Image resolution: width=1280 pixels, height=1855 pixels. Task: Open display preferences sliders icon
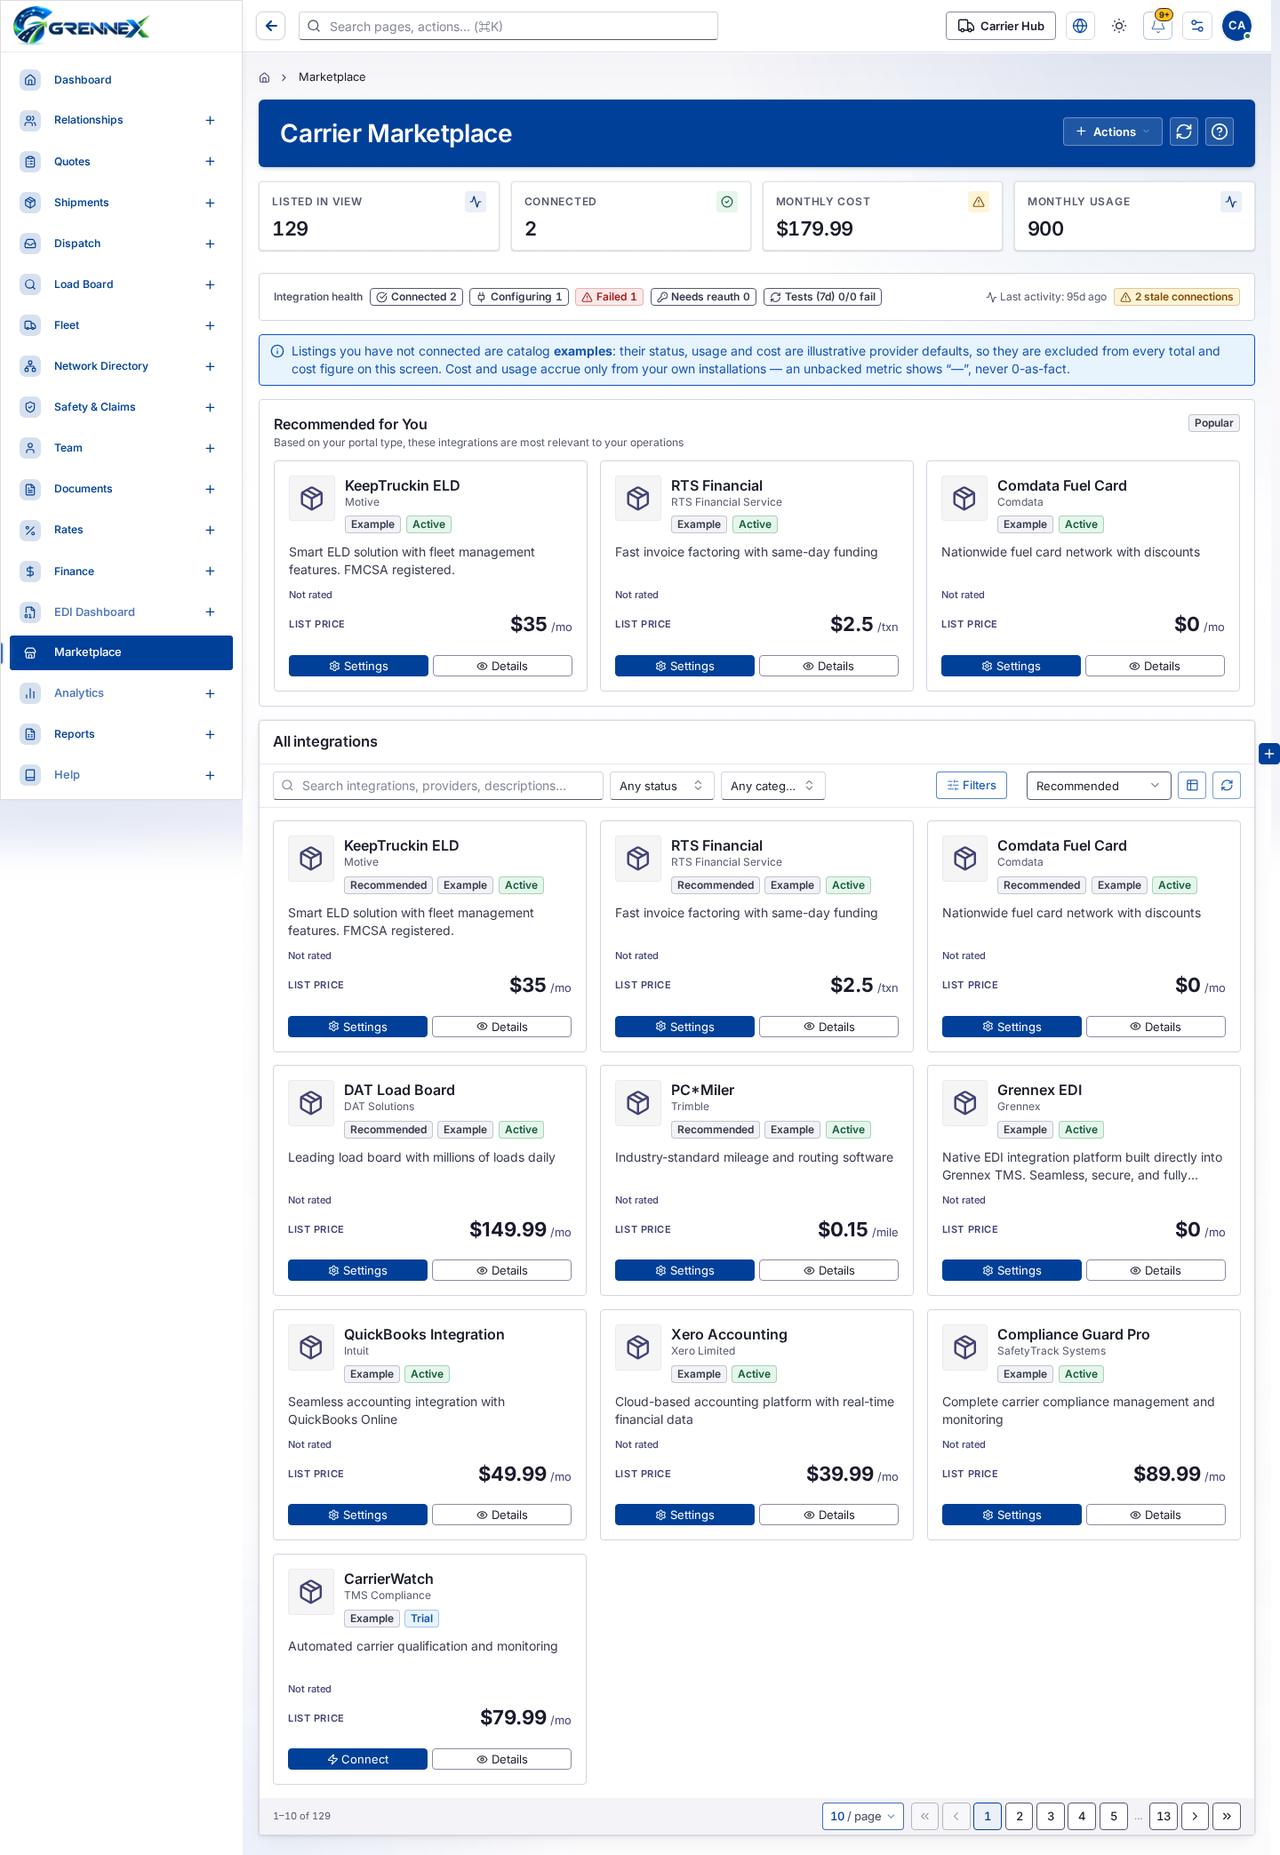coord(1197,26)
